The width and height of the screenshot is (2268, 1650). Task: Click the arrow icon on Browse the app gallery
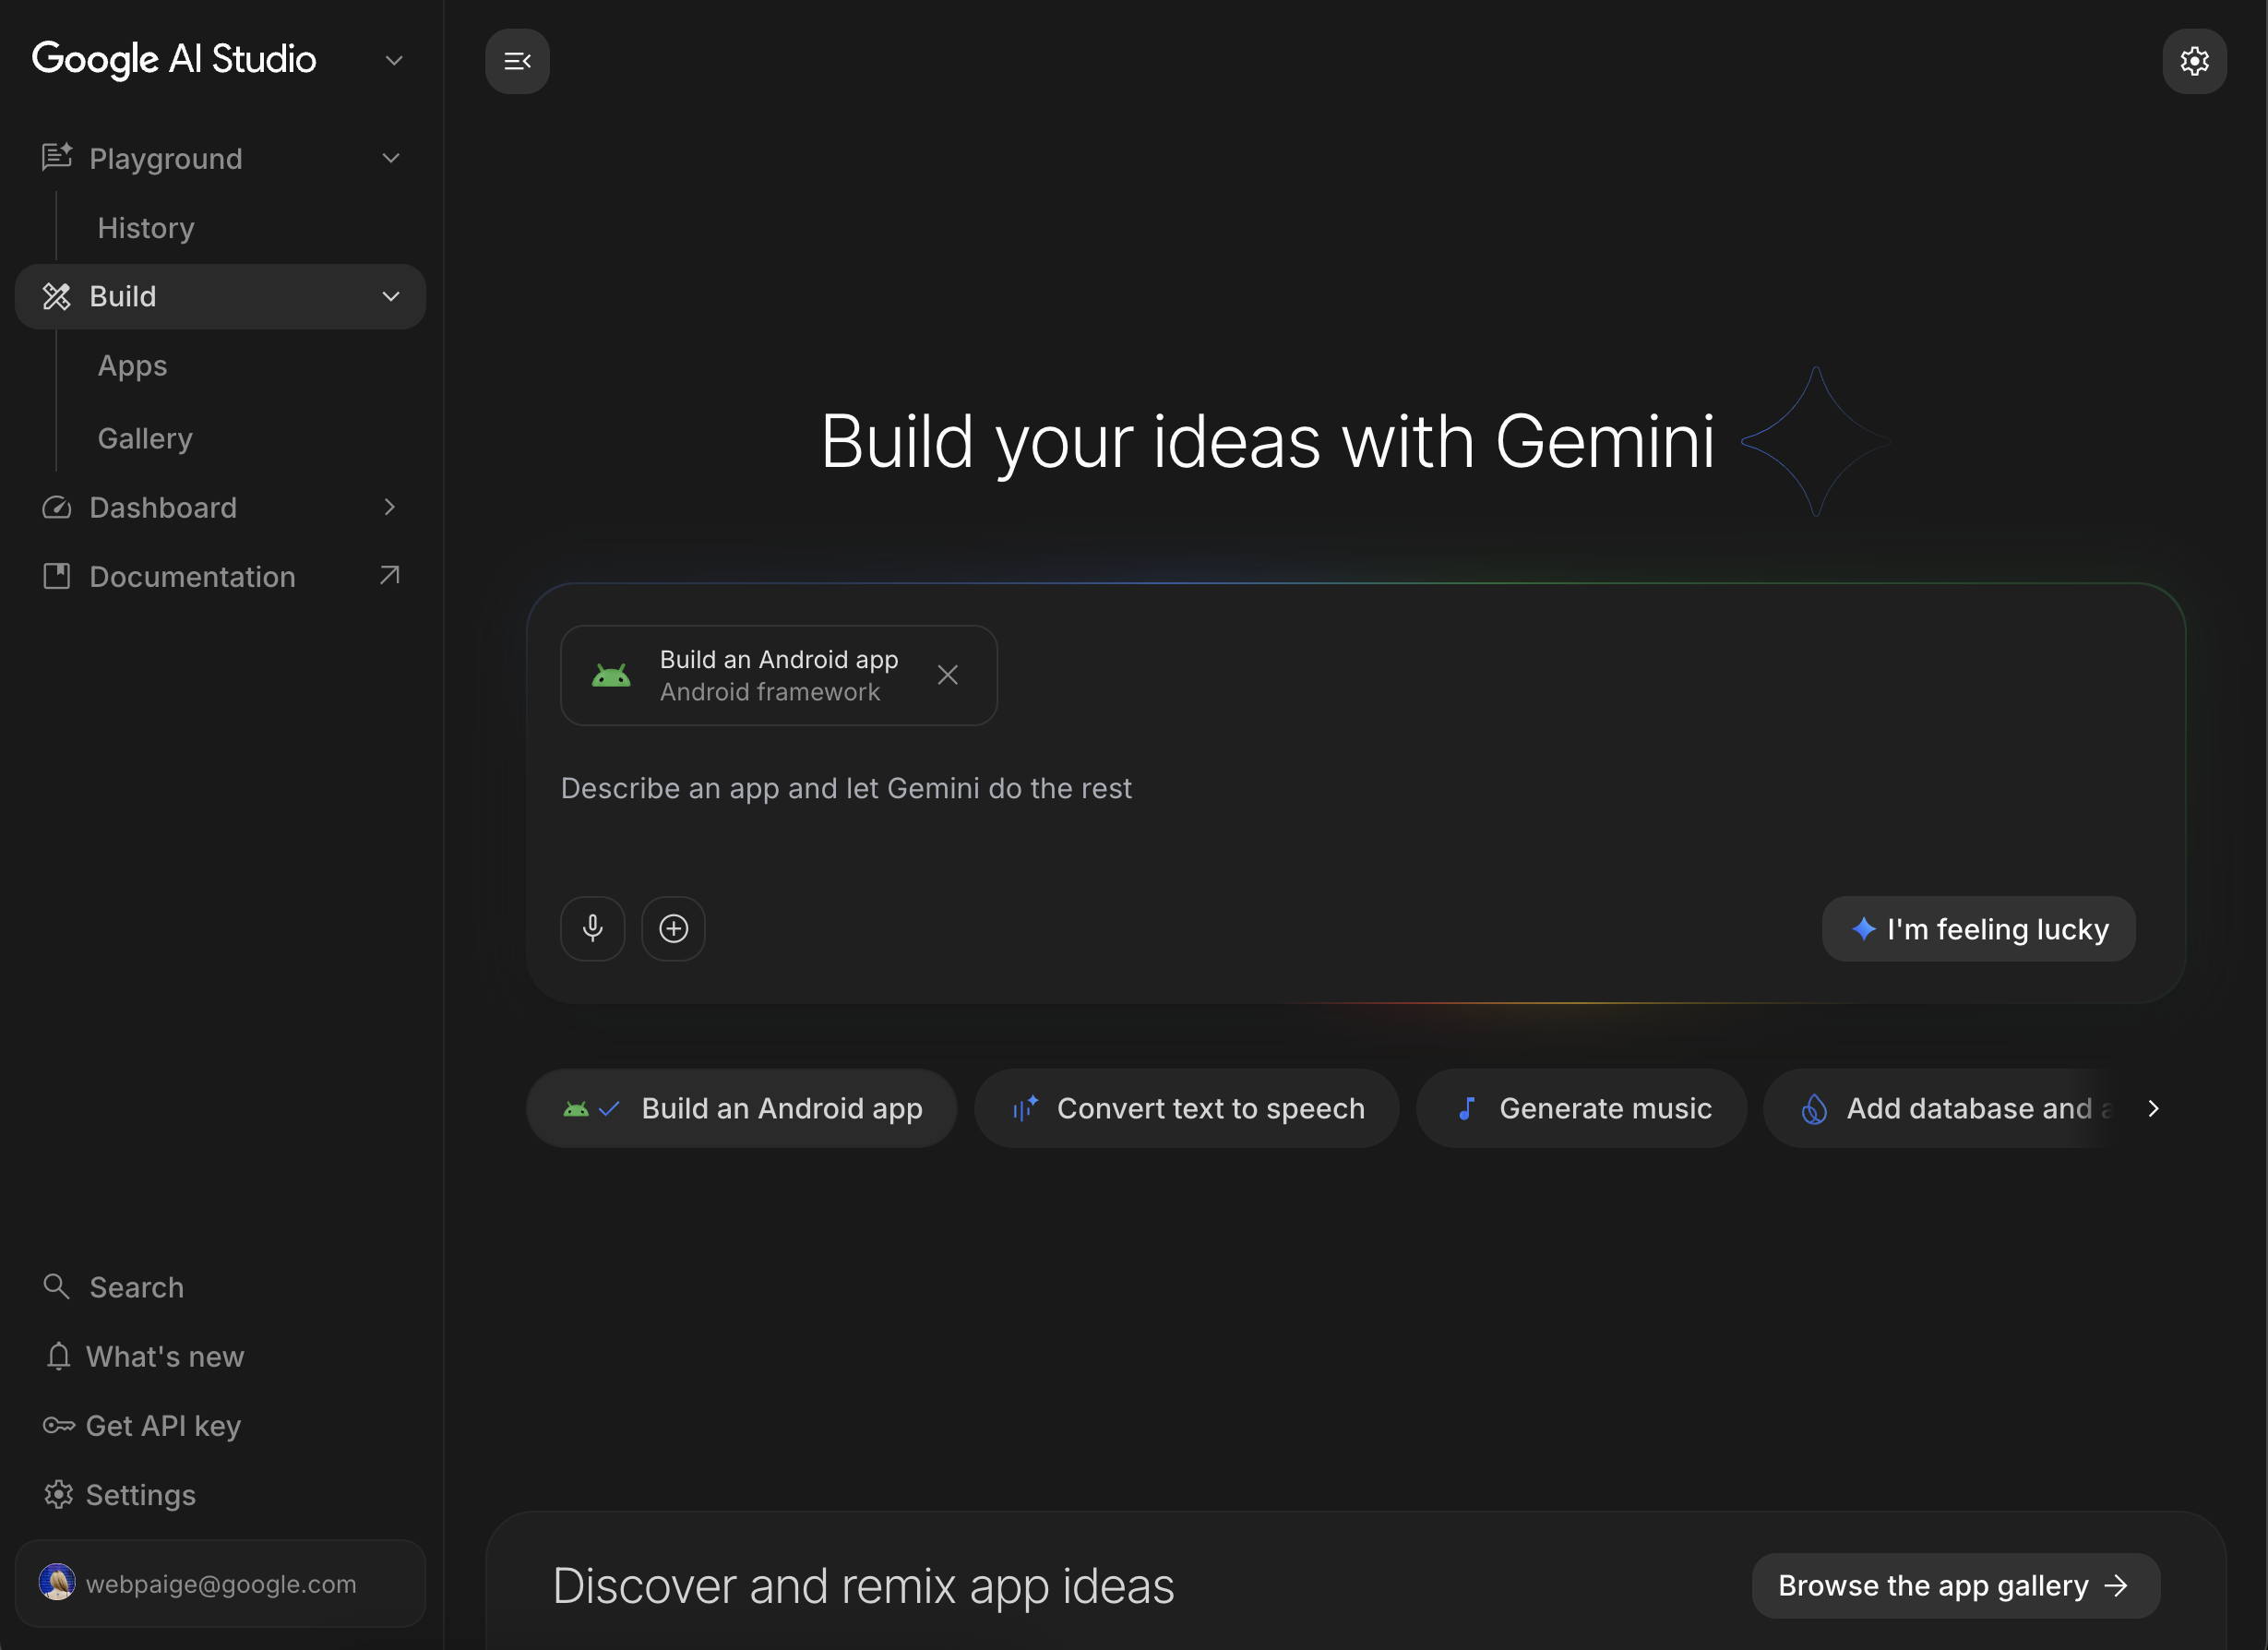point(2116,1585)
